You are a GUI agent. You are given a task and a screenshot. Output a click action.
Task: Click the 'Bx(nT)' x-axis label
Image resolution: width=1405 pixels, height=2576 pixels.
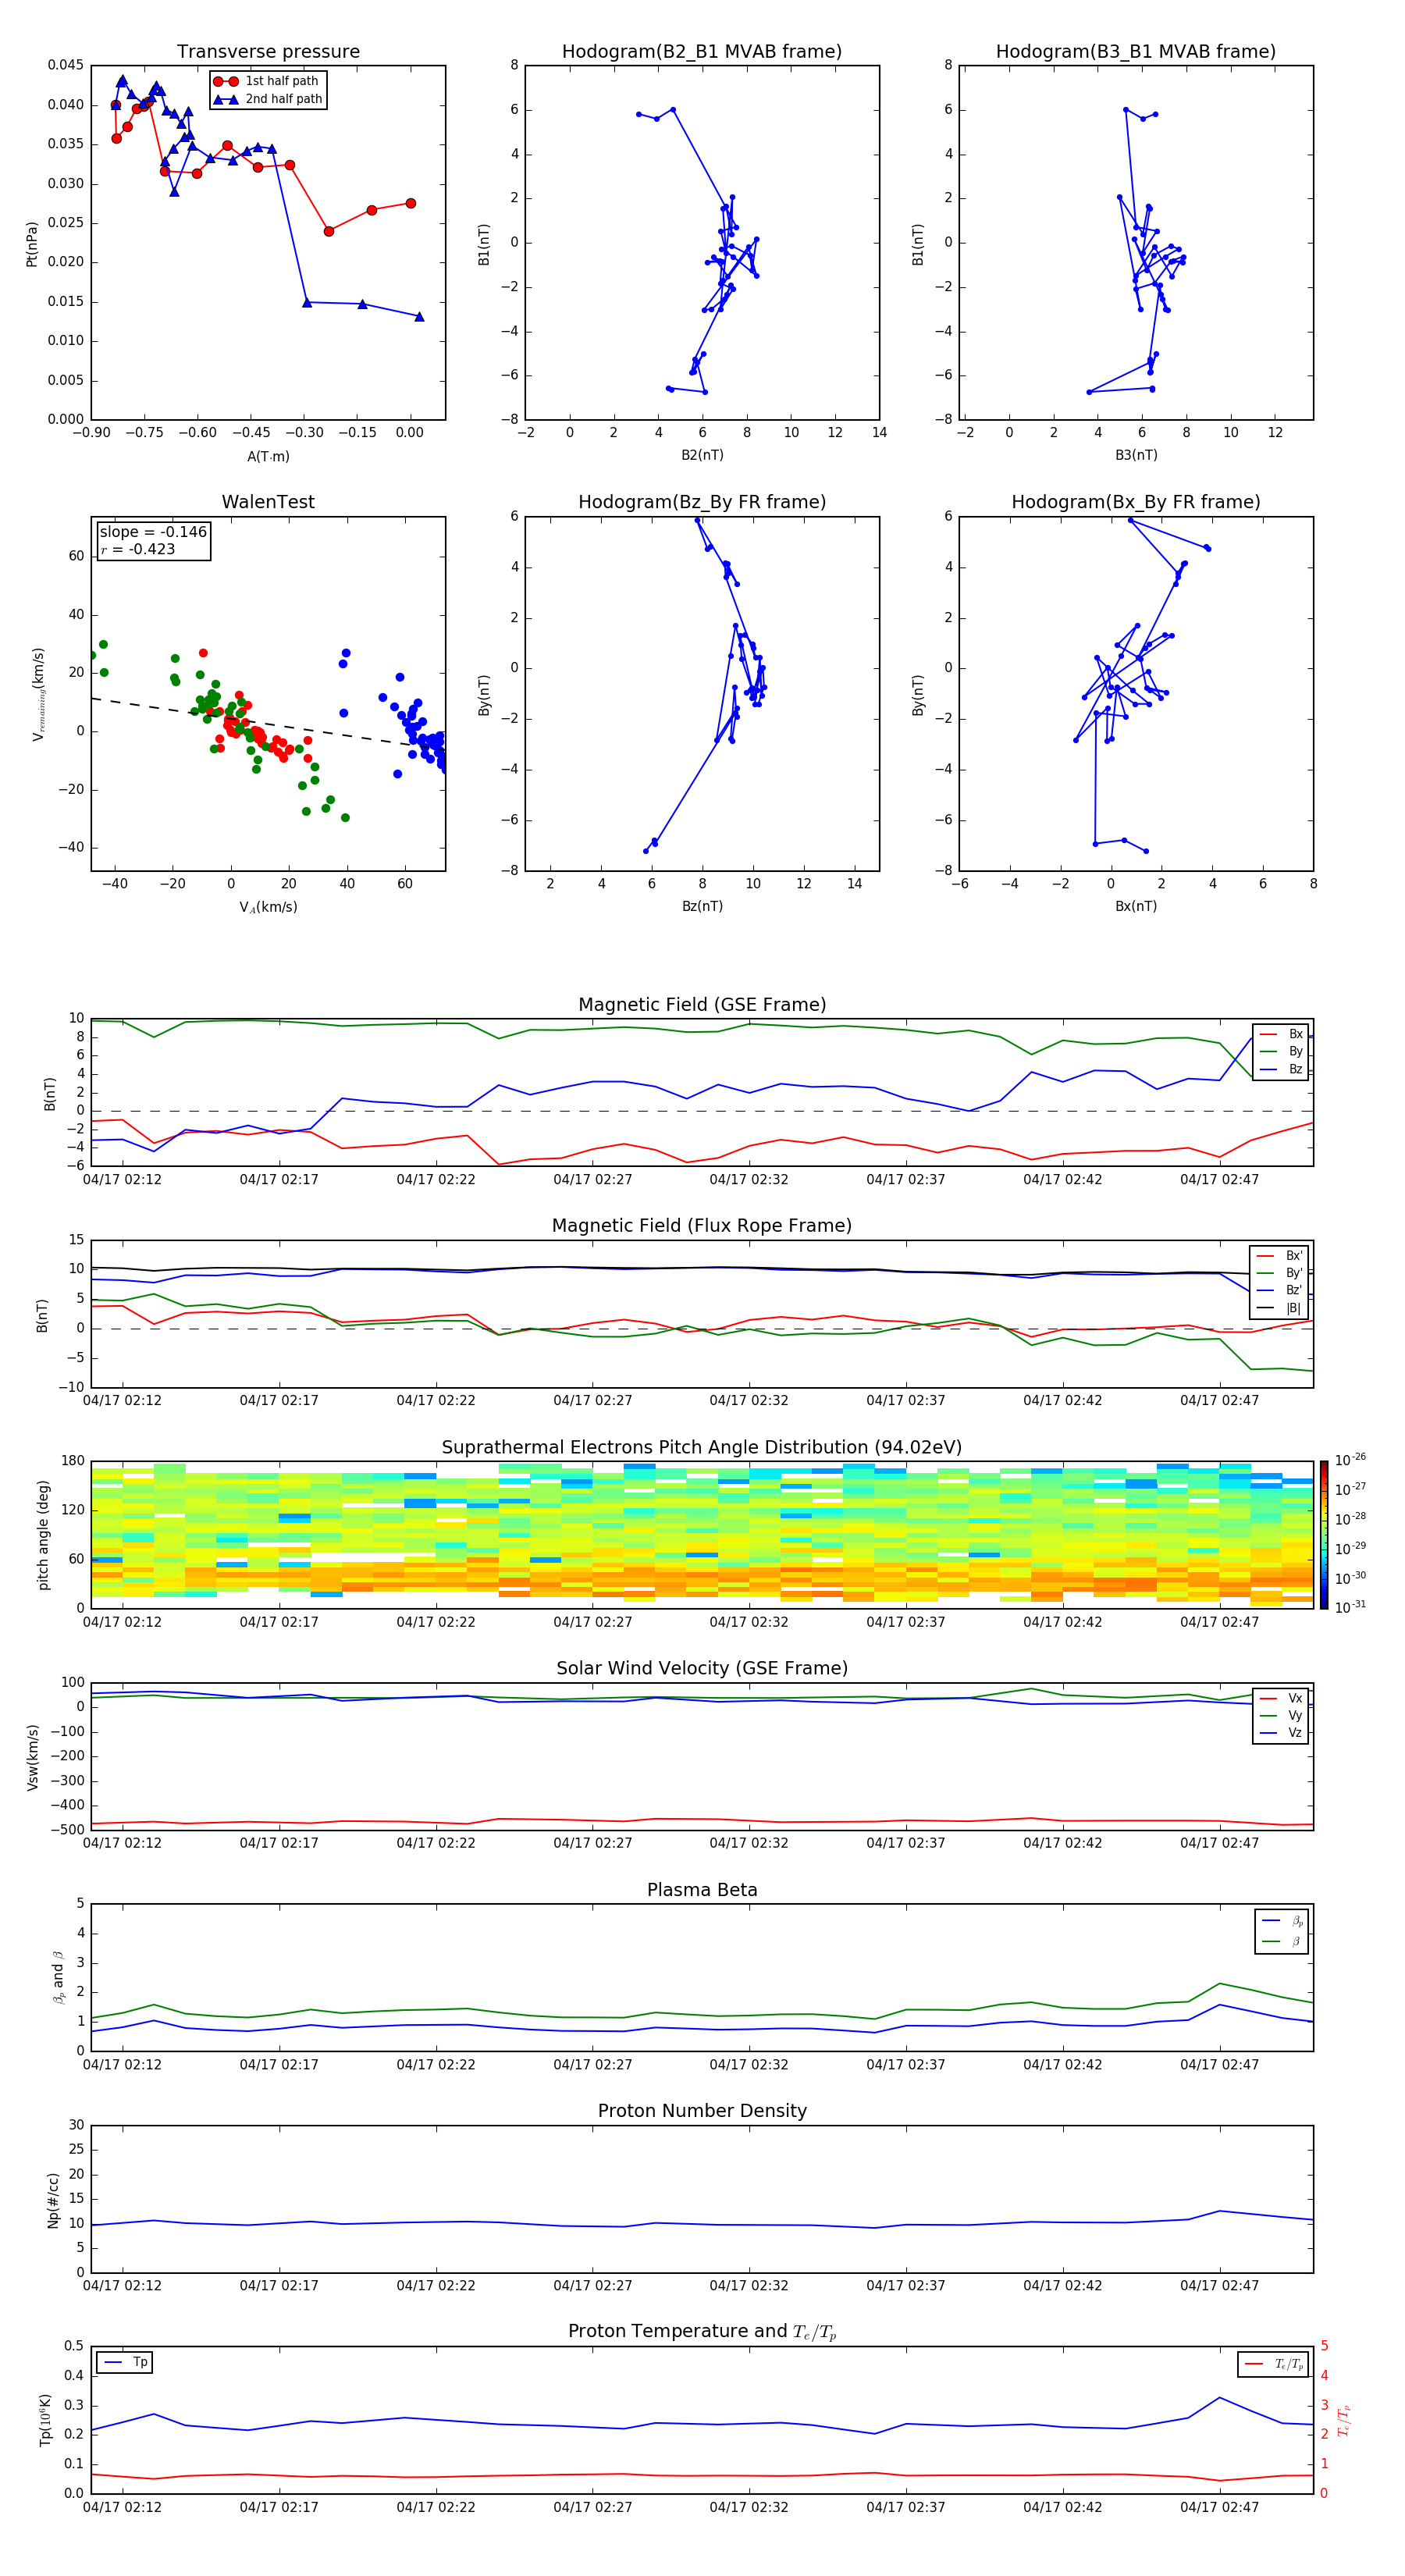pos(1136,906)
